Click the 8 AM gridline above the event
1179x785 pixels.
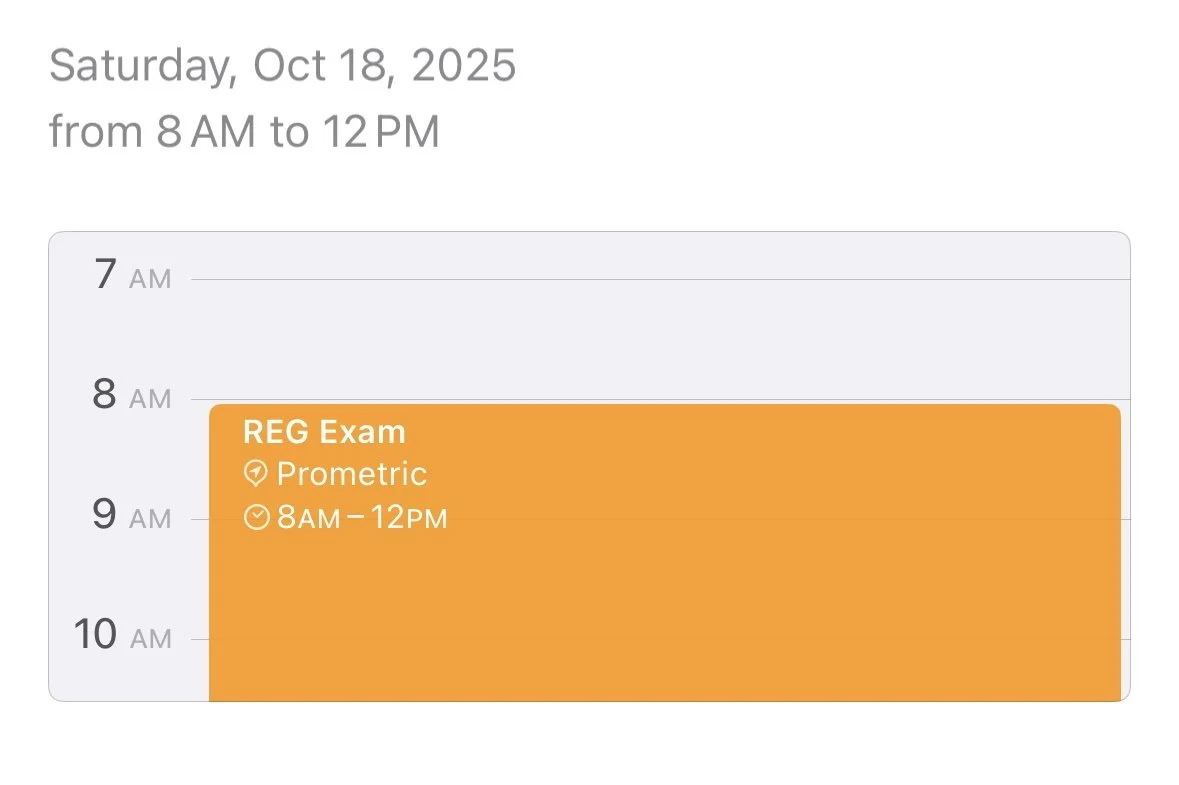click(660, 399)
